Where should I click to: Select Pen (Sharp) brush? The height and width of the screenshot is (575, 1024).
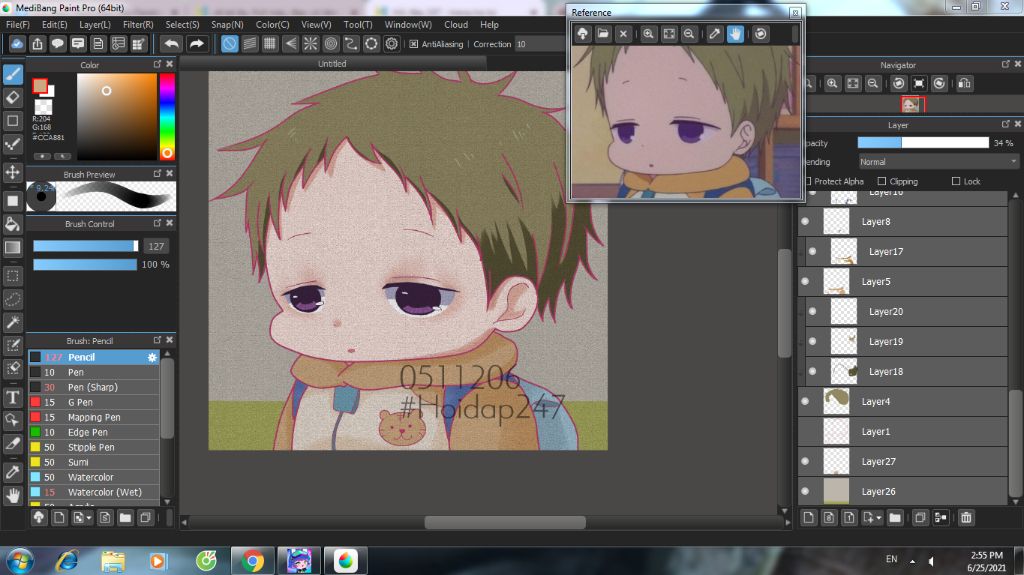(x=93, y=387)
